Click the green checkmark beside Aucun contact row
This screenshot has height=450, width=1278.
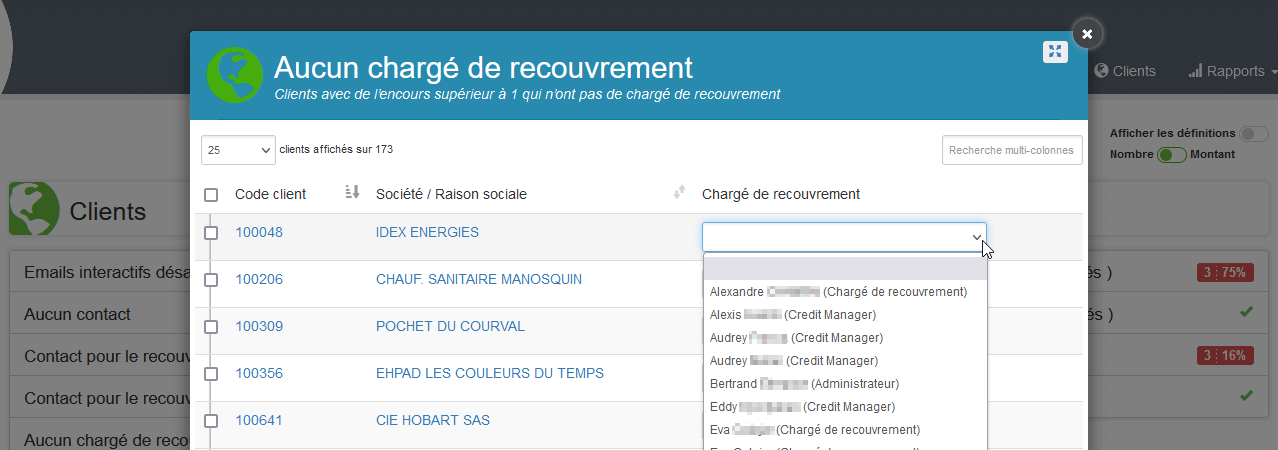pos(1246,313)
